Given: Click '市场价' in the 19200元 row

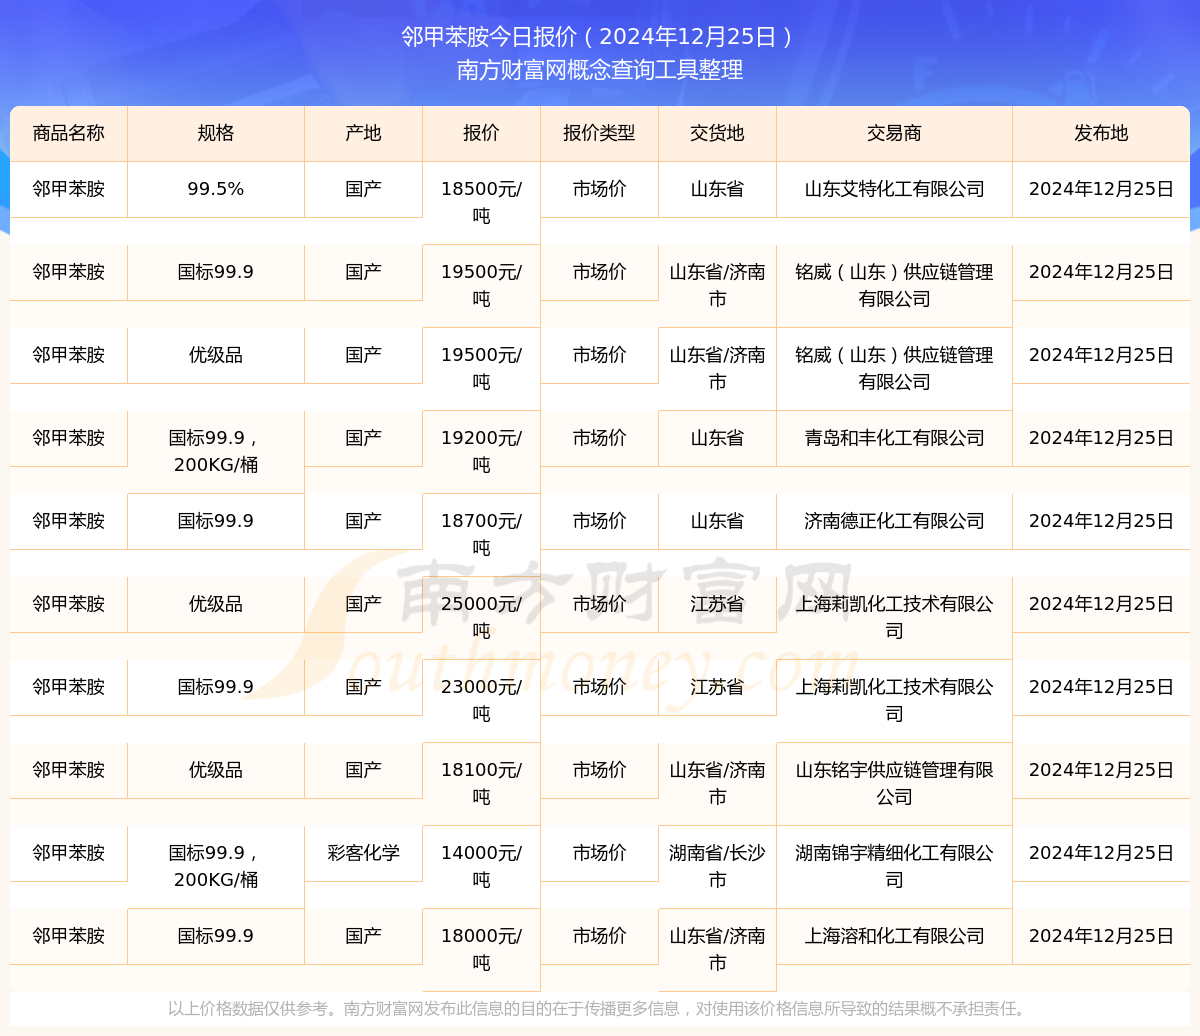Looking at the screenshot, I should pyautogui.click(x=599, y=438).
